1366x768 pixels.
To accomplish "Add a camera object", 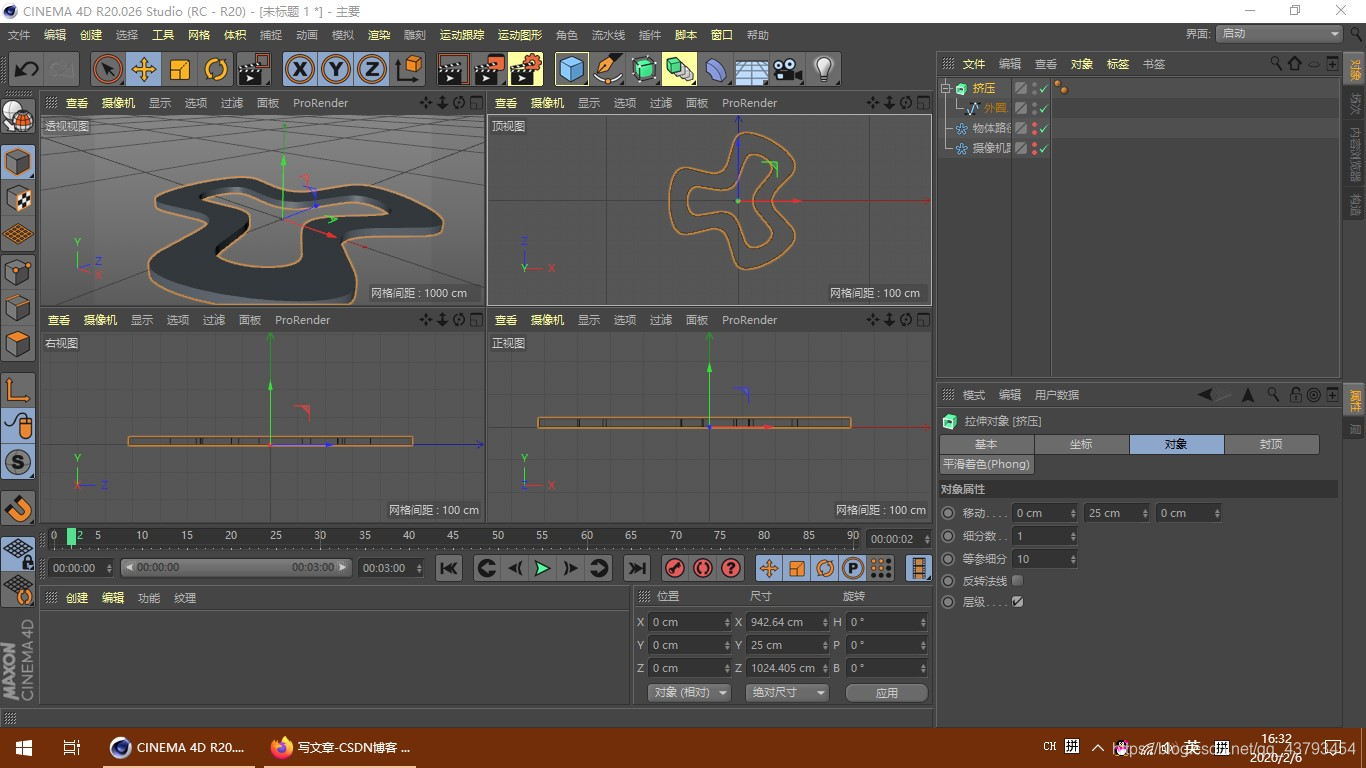I will click(787, 70).
